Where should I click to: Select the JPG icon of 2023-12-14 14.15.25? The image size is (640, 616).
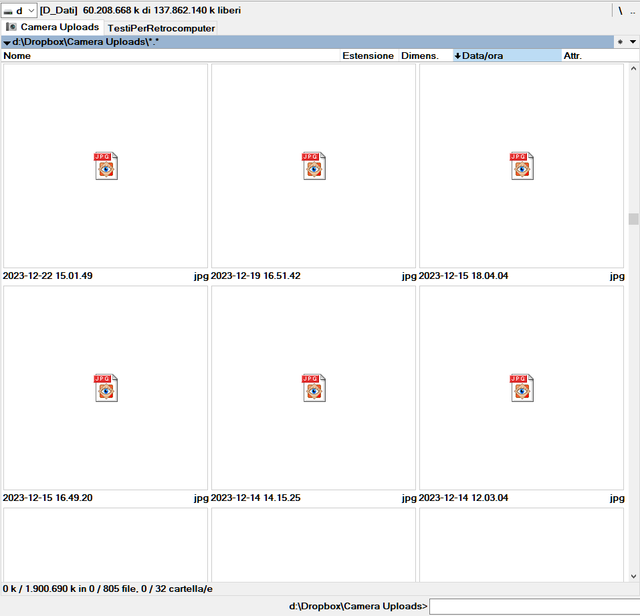click(x=314, y=388)
